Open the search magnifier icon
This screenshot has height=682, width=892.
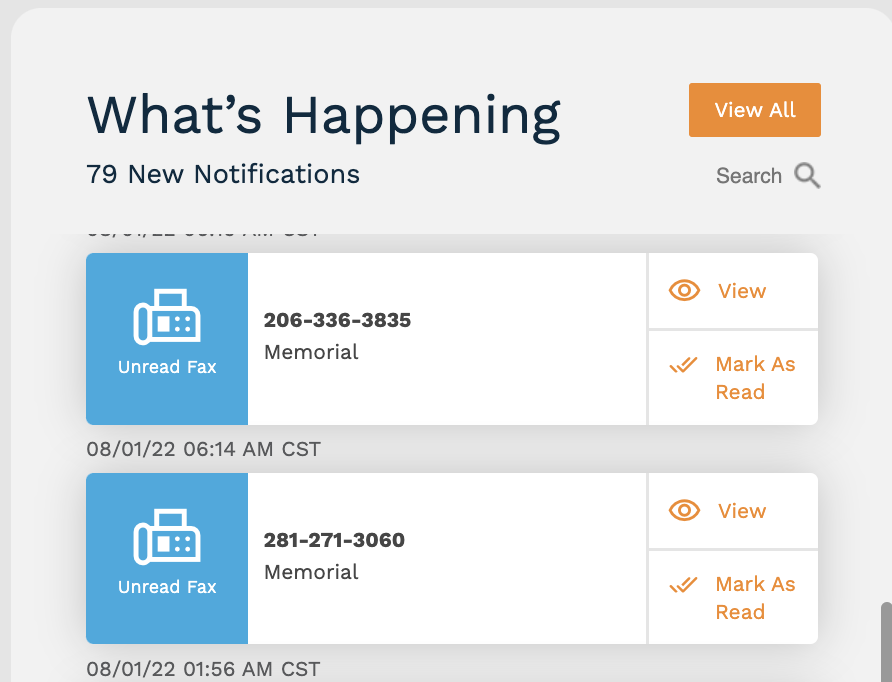(807, 175)
